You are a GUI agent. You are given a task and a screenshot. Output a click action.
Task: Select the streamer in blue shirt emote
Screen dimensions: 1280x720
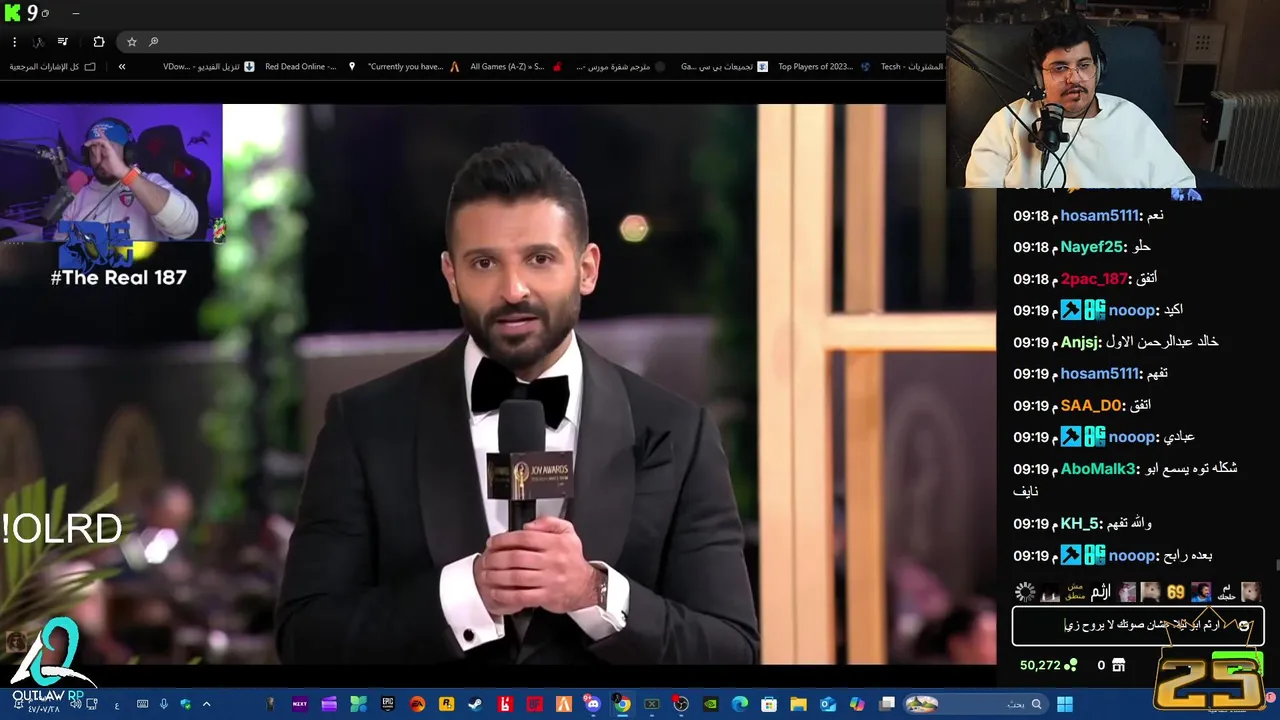tap(1201, 592)
